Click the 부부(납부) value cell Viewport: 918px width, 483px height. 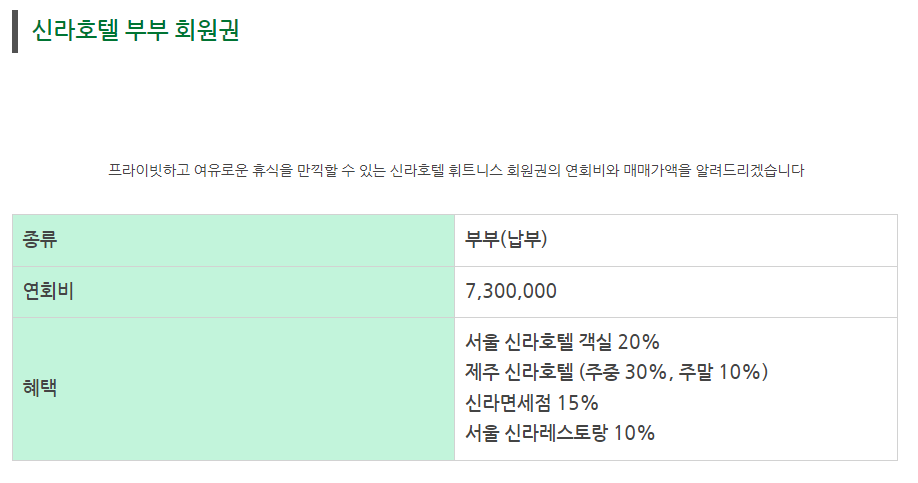(x=676, y=240)
